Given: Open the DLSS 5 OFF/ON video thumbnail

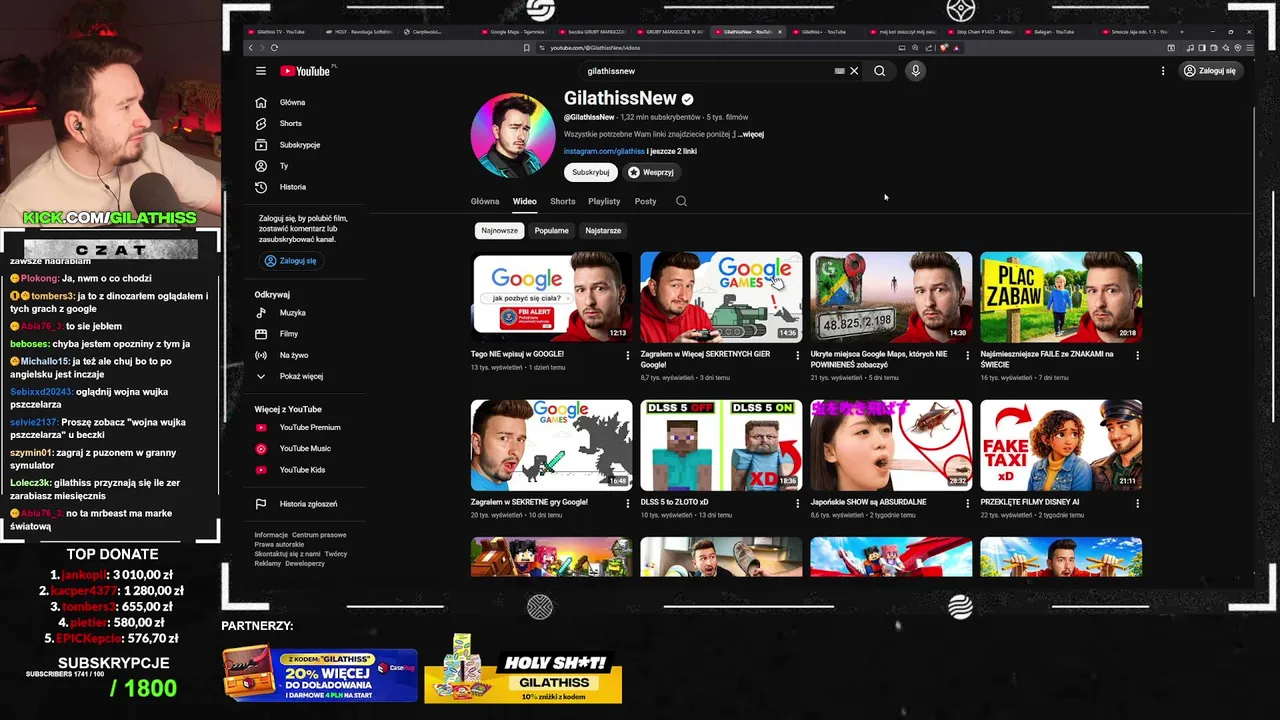Looking at the screenshot, I should pos(721,445).
